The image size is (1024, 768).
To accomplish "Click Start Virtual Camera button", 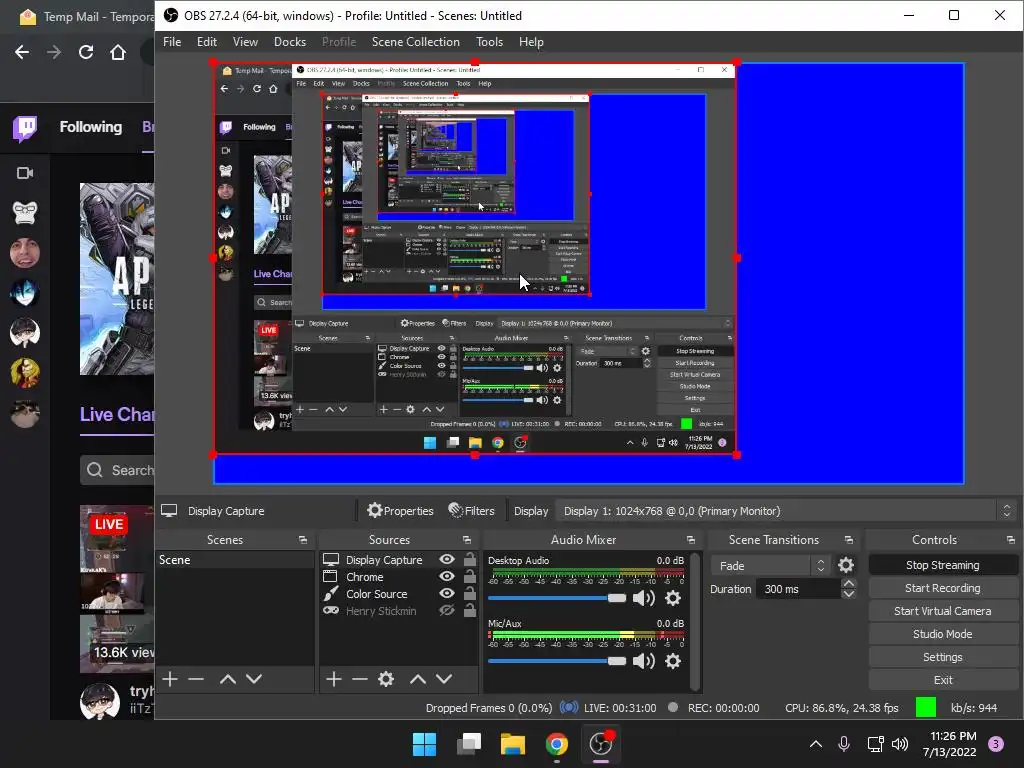I will coord(942,611).
